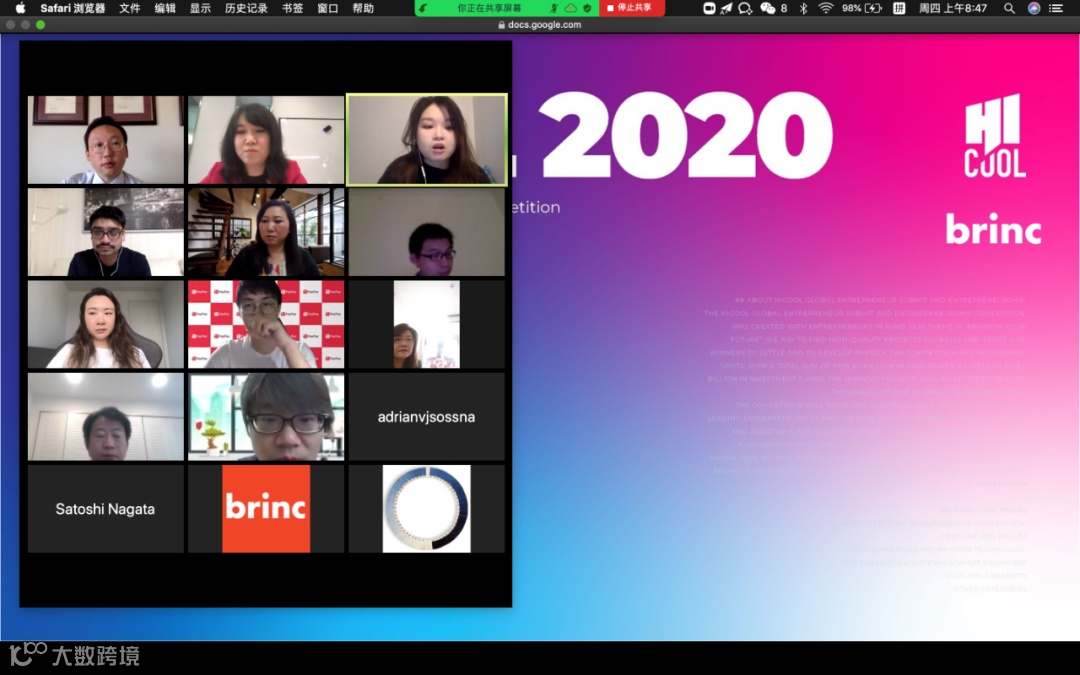This screenshot has width=1080, height=675.
Task: Toggle the muted microphone icon in sharing bar
Action: click(x=554, y=8)
